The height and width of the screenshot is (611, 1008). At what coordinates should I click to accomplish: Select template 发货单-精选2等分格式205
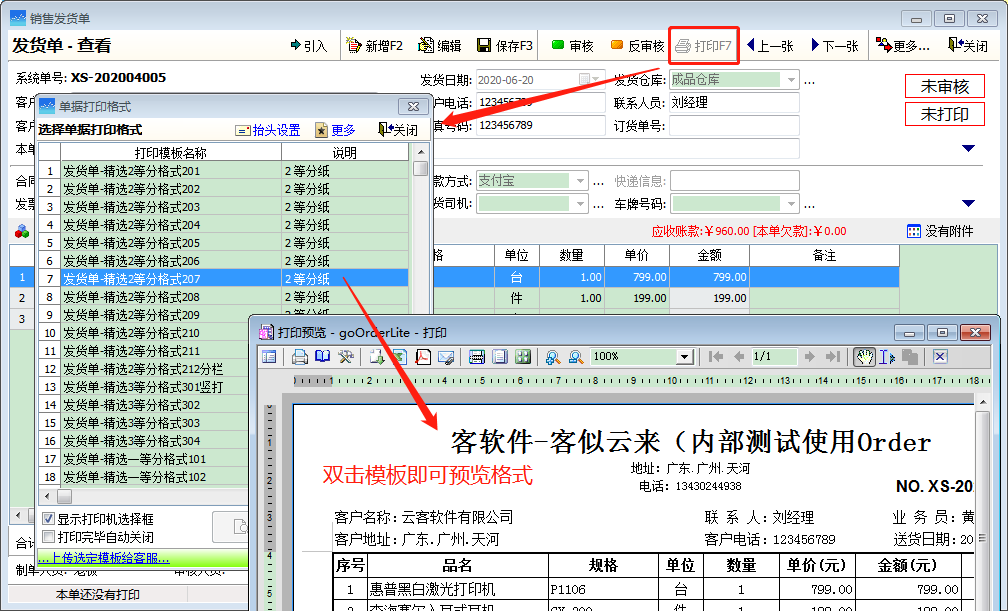[x=223, y=243]
